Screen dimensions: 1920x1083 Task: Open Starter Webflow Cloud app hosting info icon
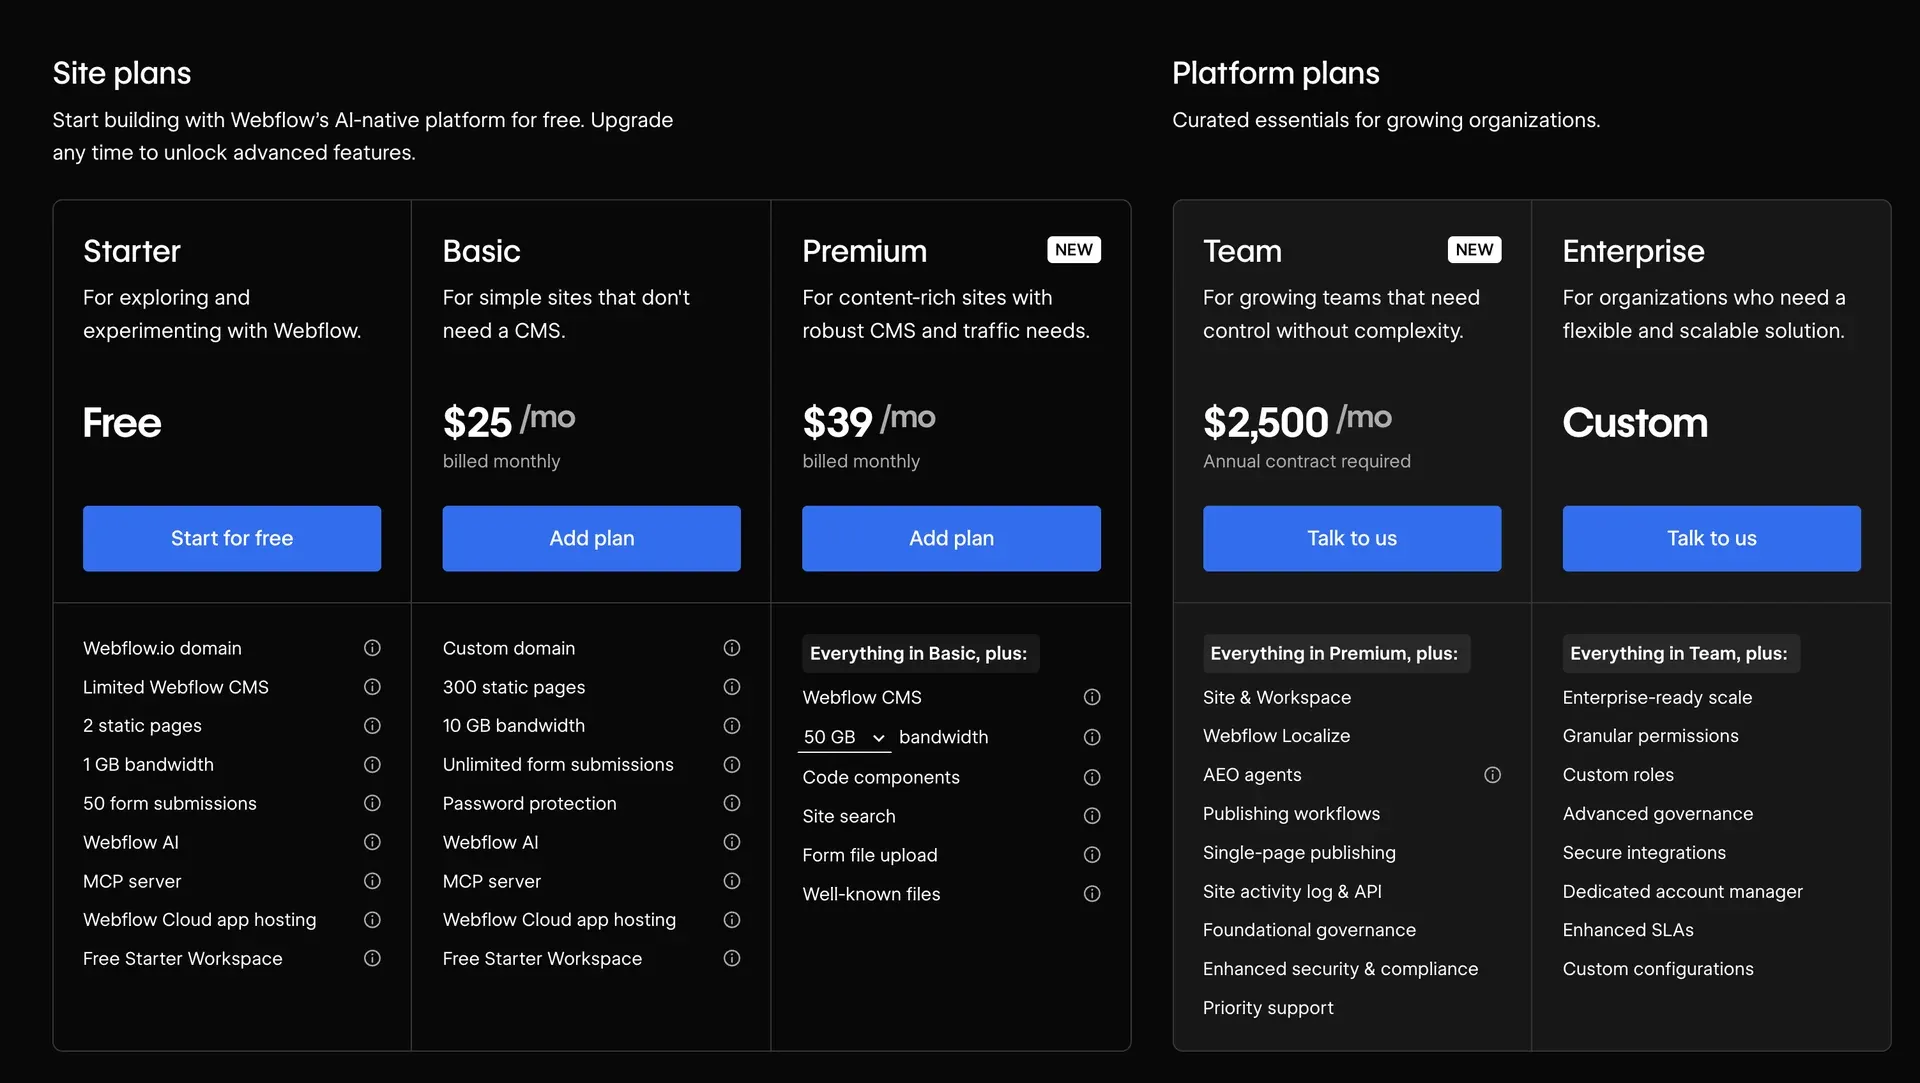(372, 920)
